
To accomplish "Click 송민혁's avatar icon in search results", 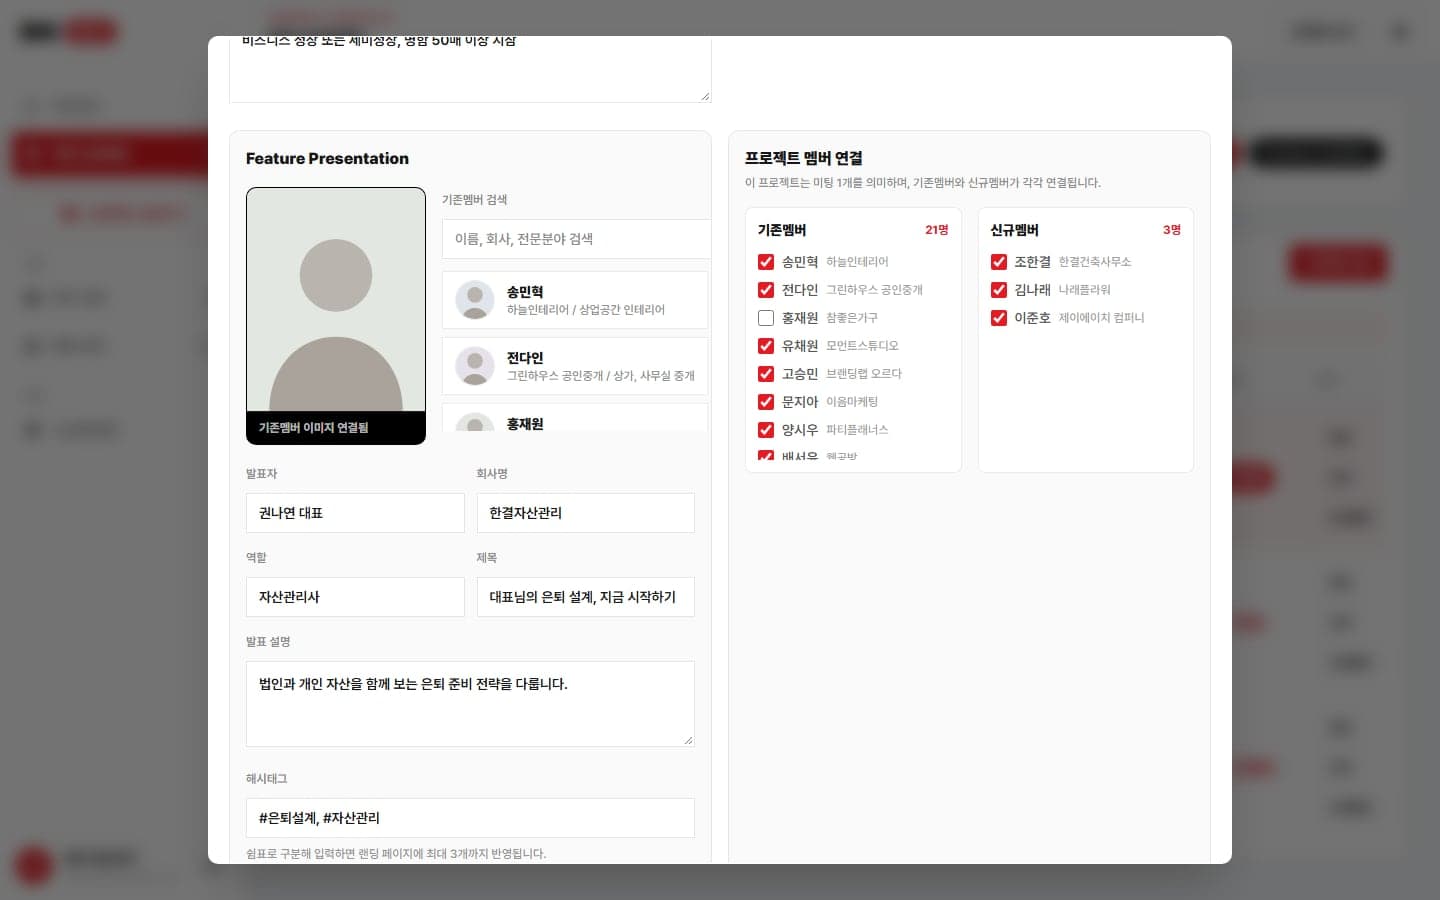I will [475, 300].
